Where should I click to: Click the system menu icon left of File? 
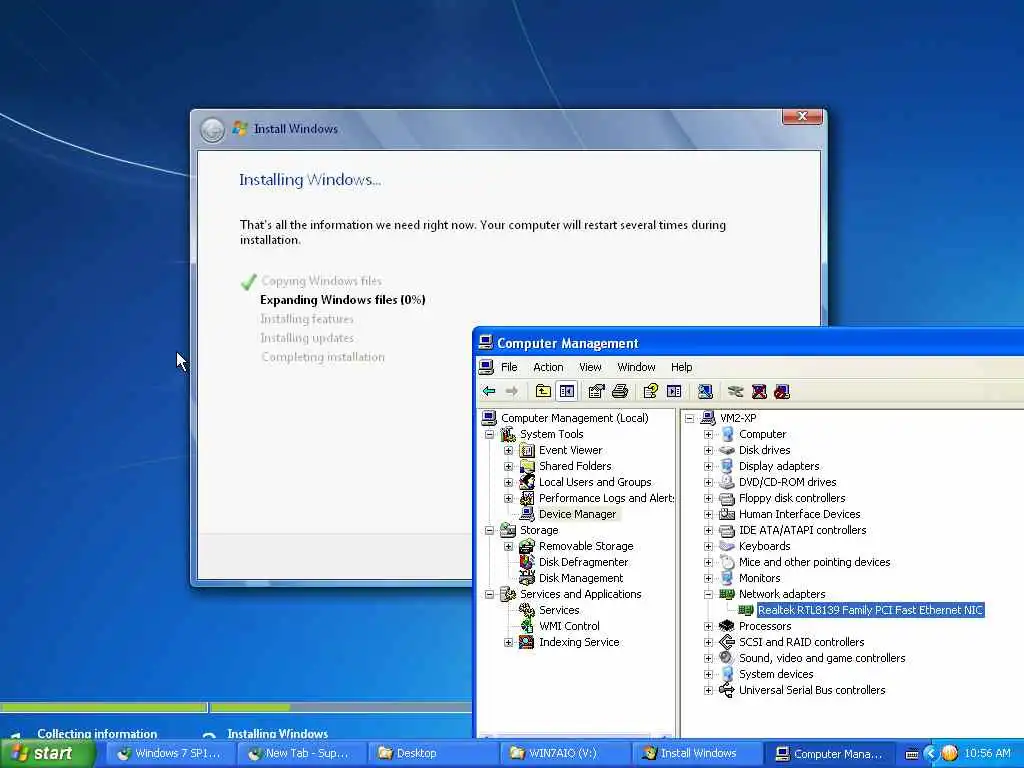point(486,367)
